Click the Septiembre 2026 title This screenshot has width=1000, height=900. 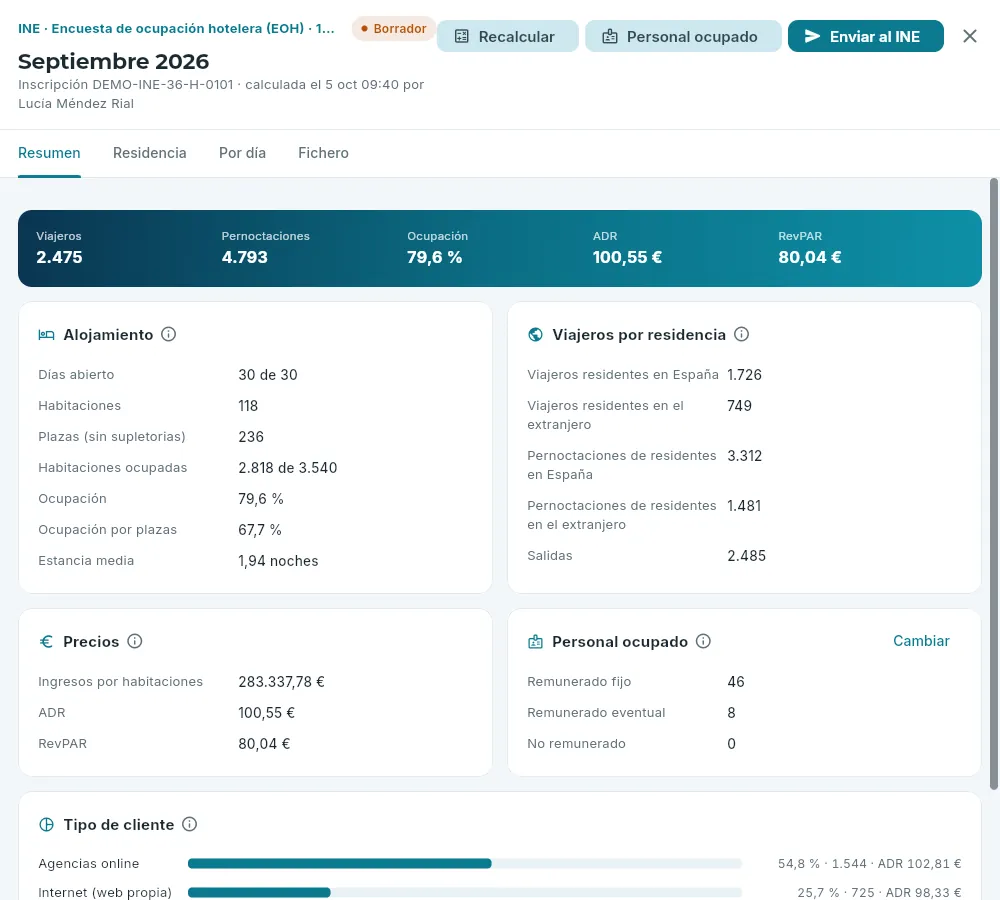click(114, 61)
